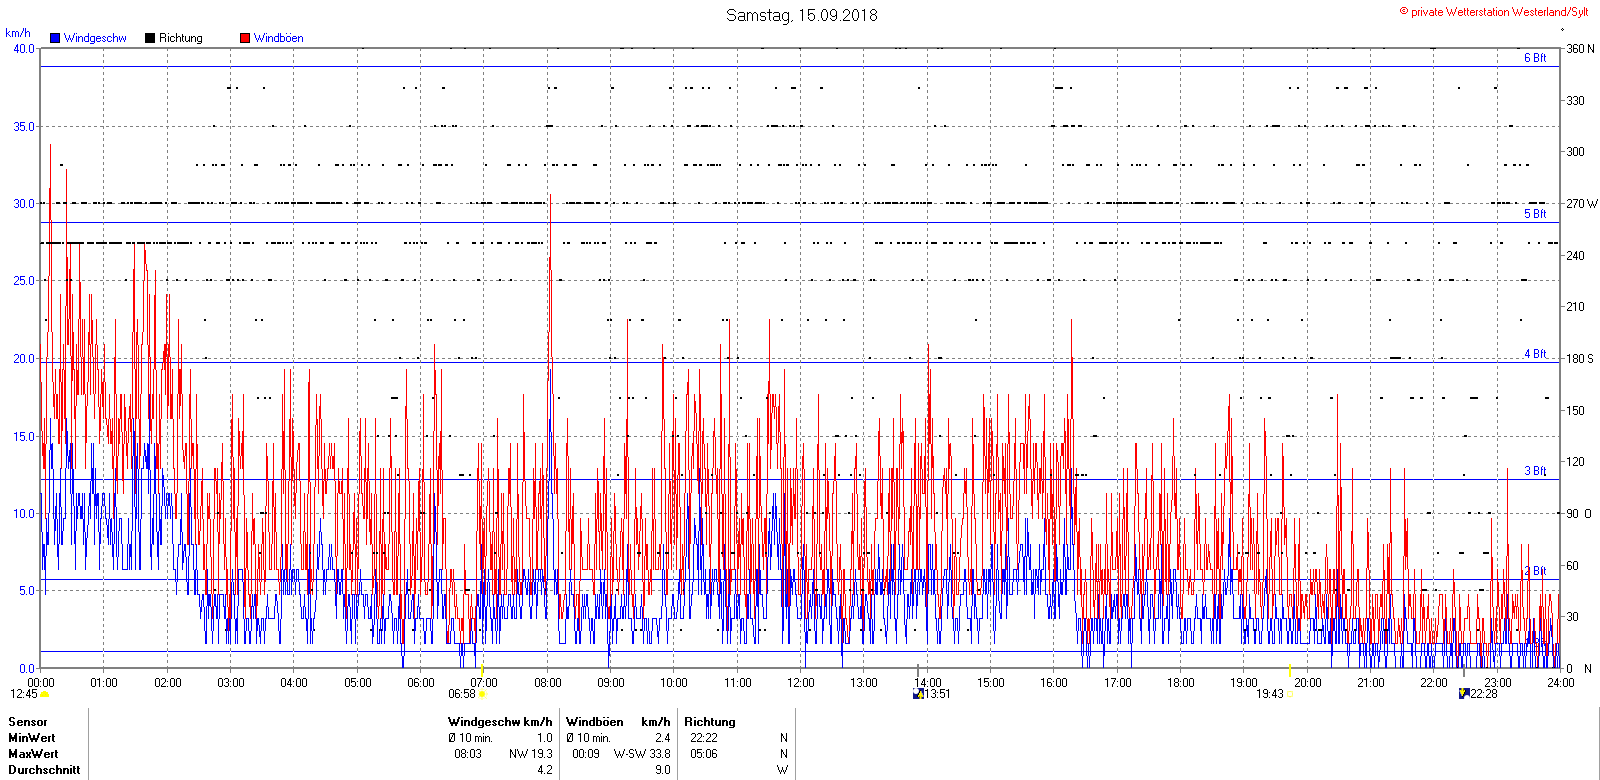
Task: Click the 21:00 time axis label
Action: pyautogui.click(x=1371, y=683)
